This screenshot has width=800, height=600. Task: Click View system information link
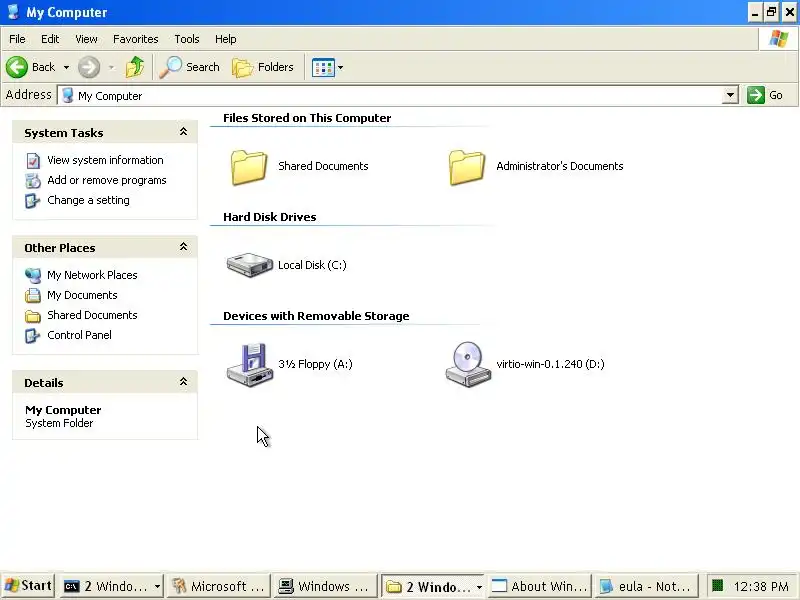106,160
